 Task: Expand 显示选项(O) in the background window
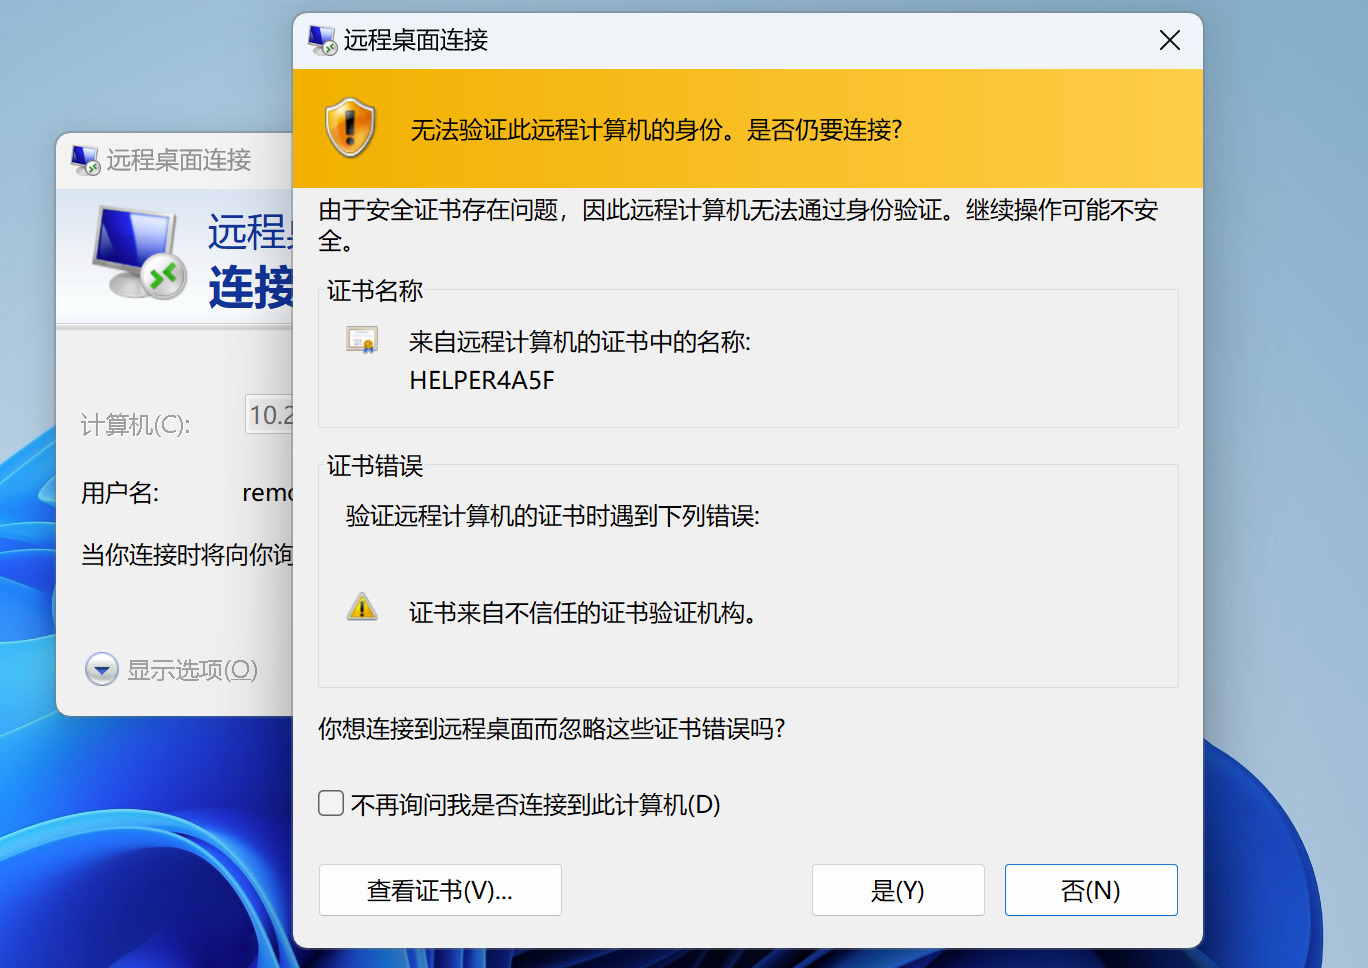(102, 669)
